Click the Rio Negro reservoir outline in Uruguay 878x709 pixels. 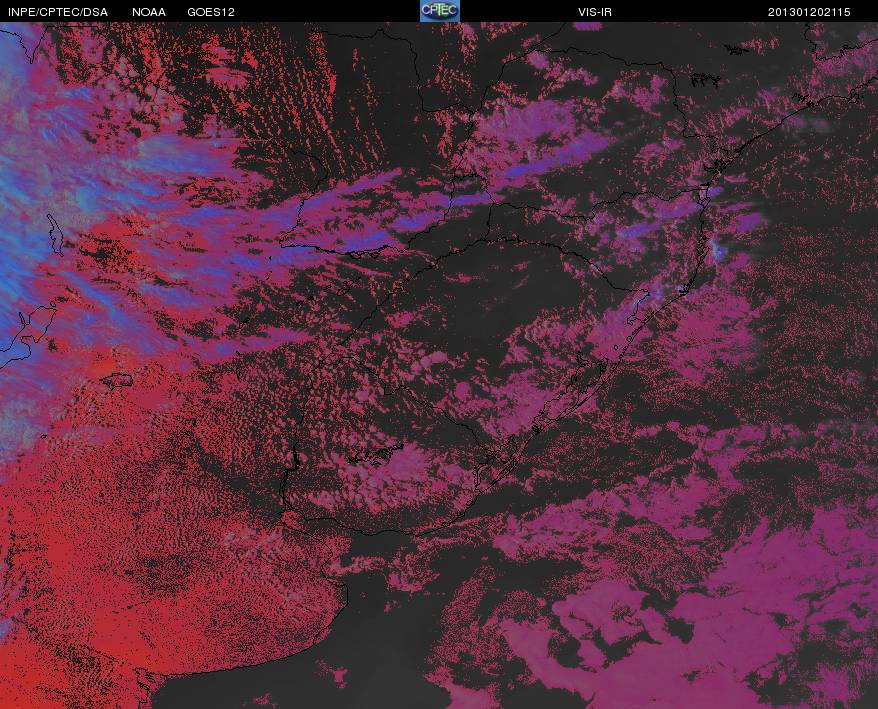pos(376,455)
